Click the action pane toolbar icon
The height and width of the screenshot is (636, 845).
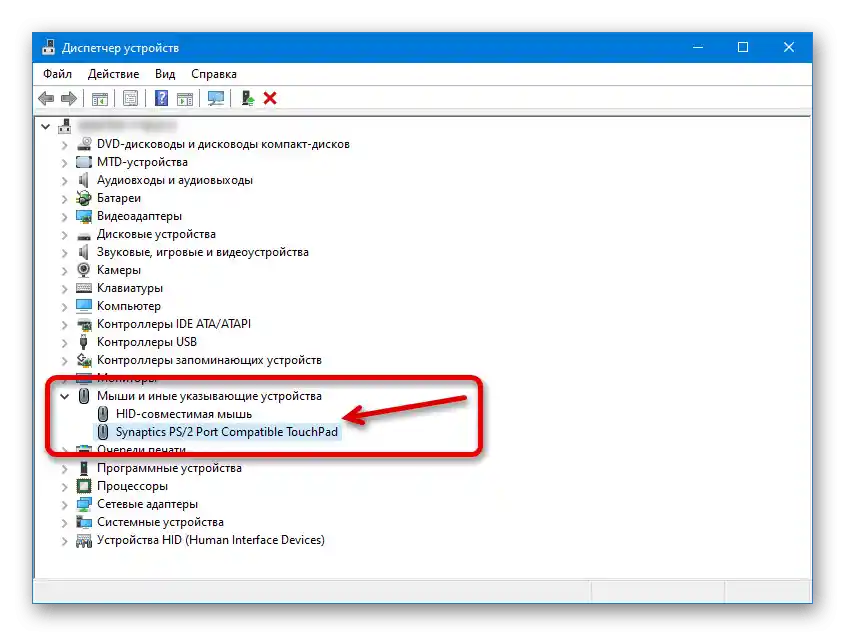click(x=185, y=98)
